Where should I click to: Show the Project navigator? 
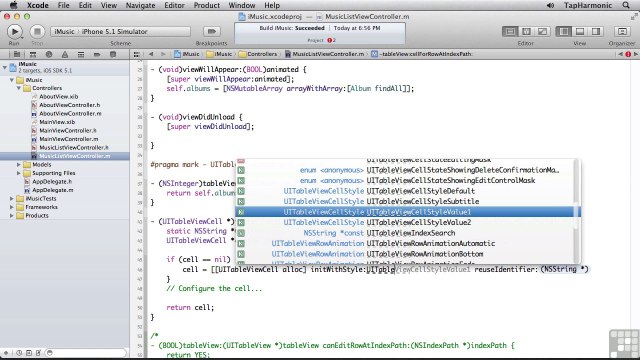pos(17,54)
